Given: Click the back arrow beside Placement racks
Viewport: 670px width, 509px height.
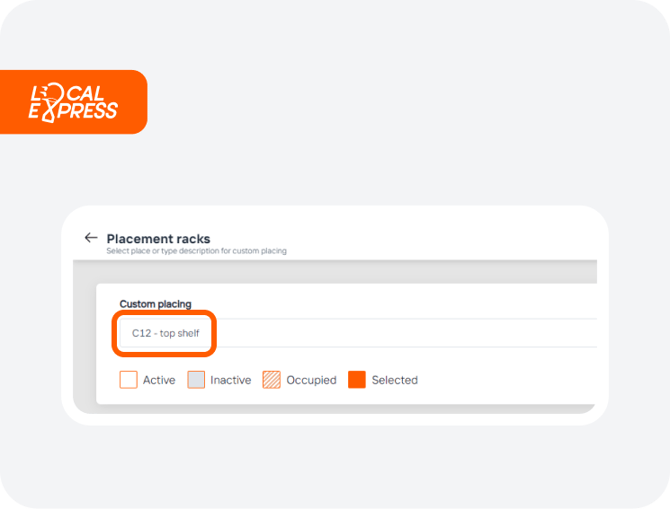Looking at the screenshot, I should pos(91,238).
